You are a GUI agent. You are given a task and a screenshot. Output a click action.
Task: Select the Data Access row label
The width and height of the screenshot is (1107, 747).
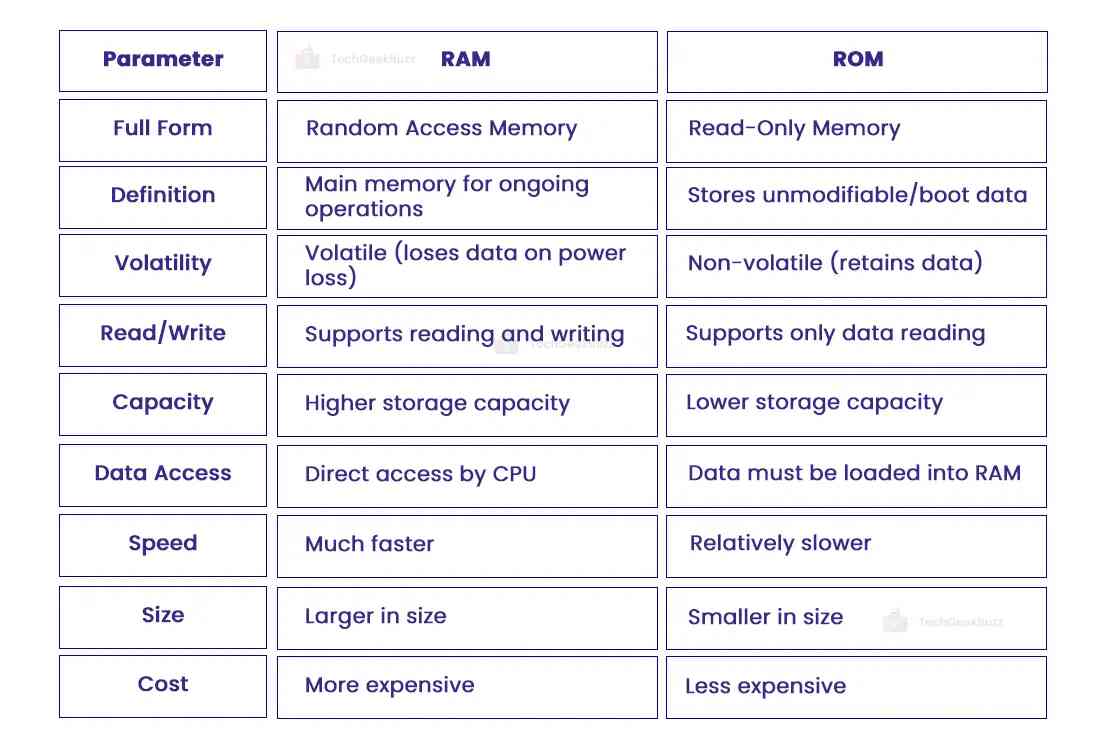[x=163, y=474]
